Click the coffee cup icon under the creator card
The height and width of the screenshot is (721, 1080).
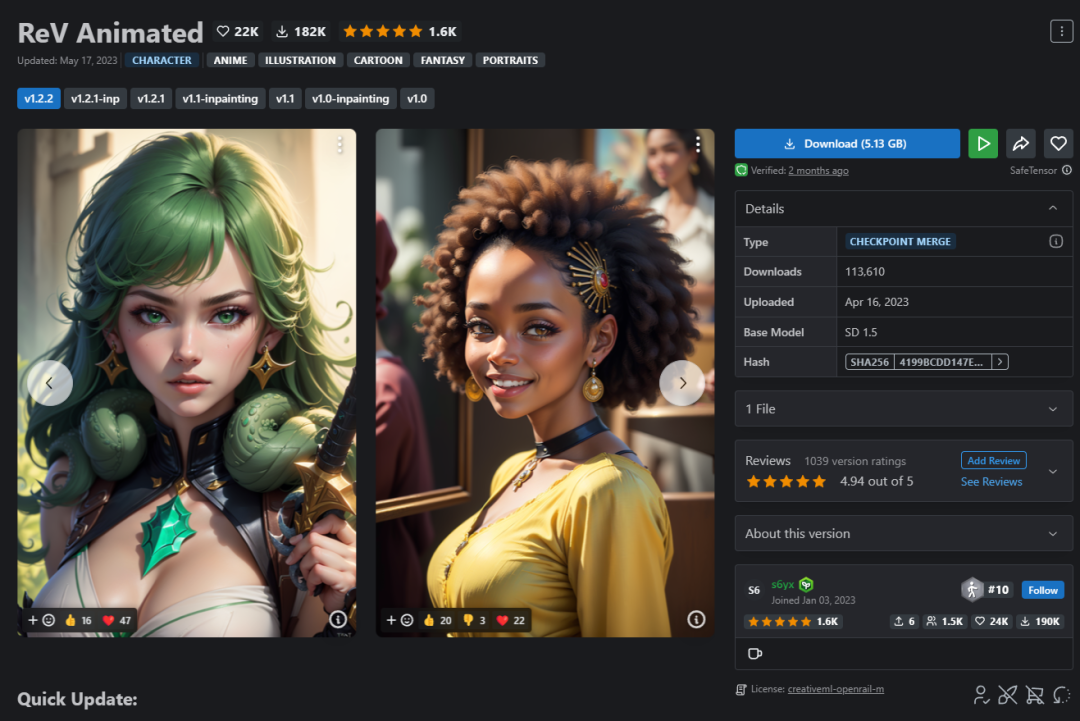[755, 654]
